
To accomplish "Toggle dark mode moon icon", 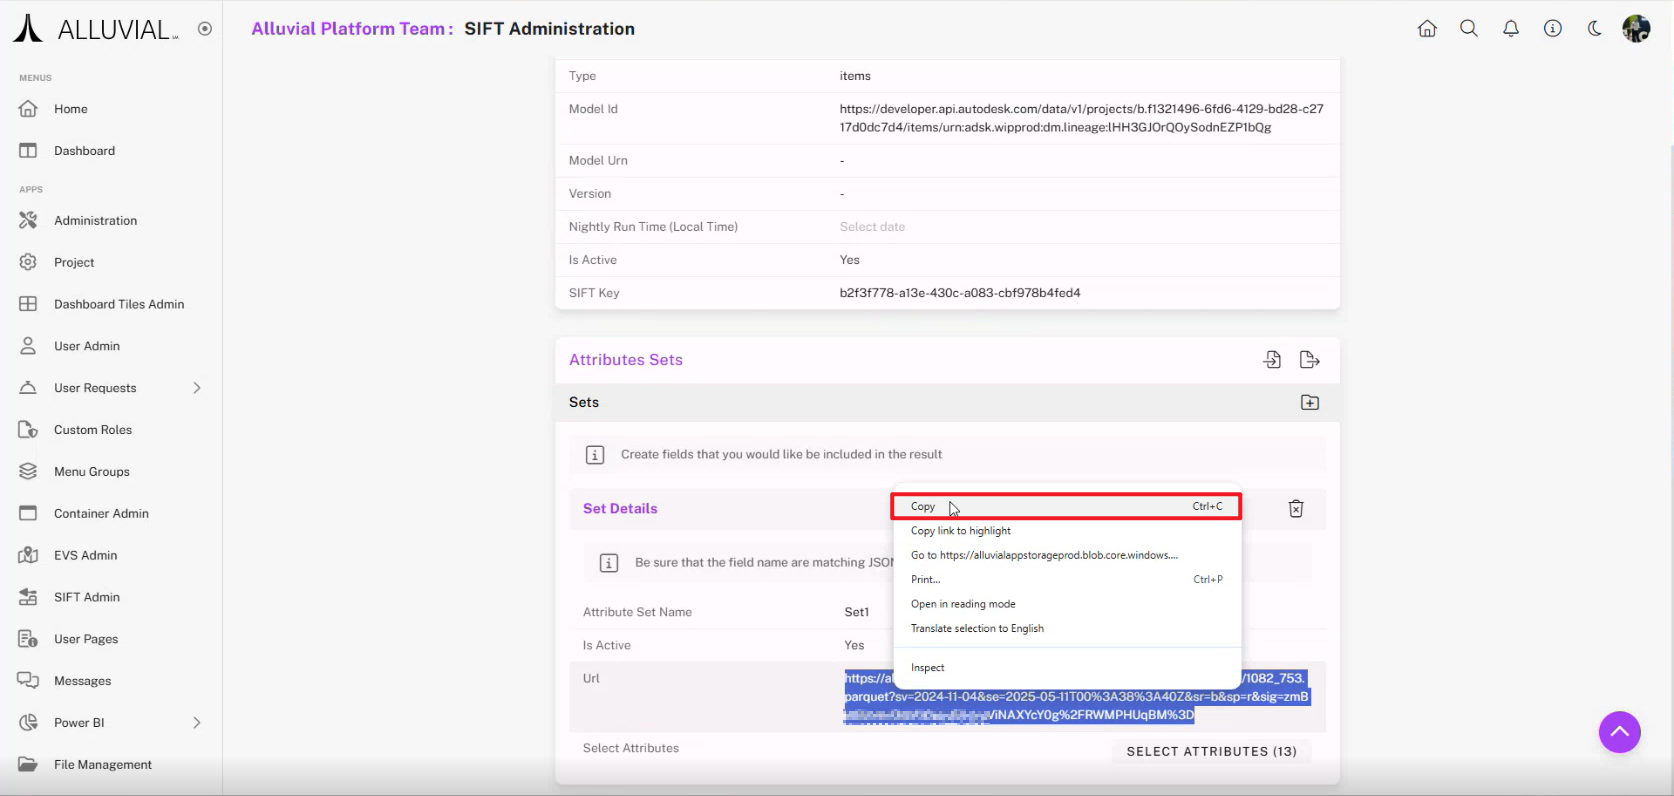I will pyautogui.click(x=1594, y=29).
